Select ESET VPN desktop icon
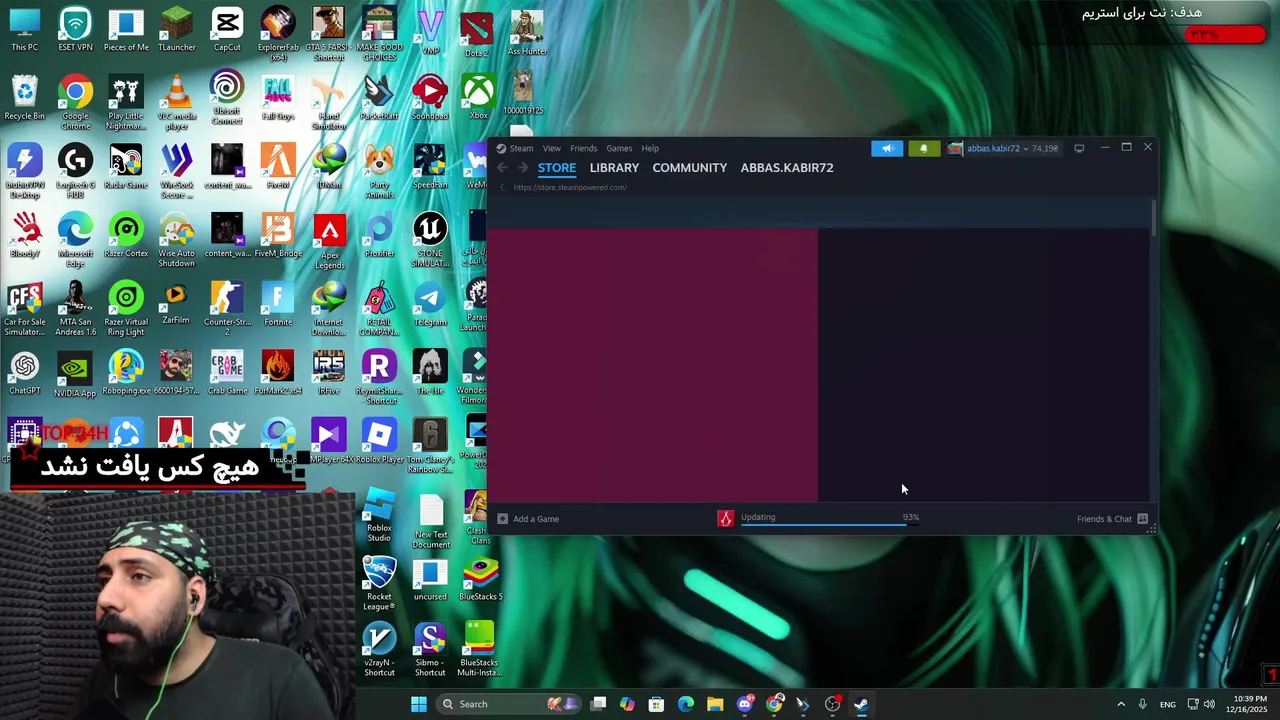The image size is (1280, 720). coord(75,30)
